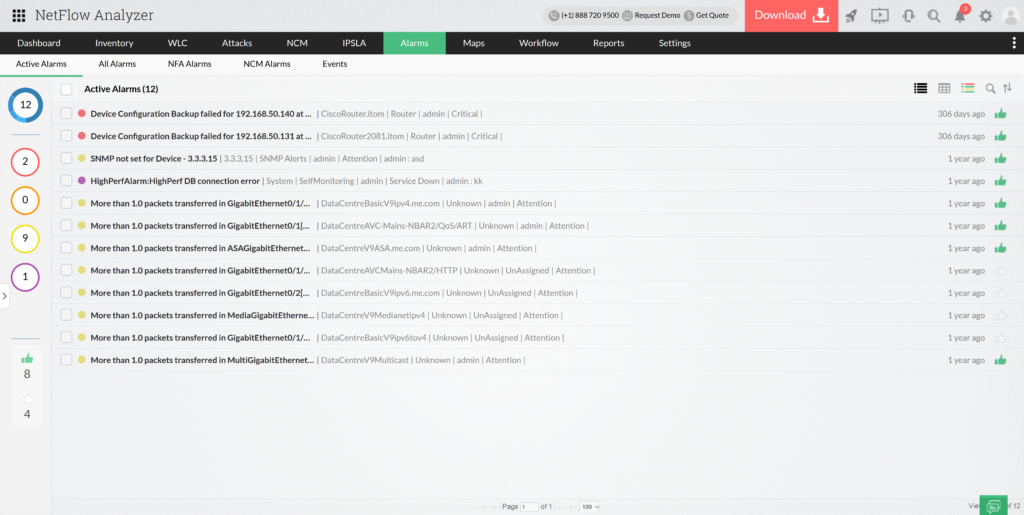Screen dimensions: 1024x515
Task: Open the notifications bell
Action: (960, 16)
